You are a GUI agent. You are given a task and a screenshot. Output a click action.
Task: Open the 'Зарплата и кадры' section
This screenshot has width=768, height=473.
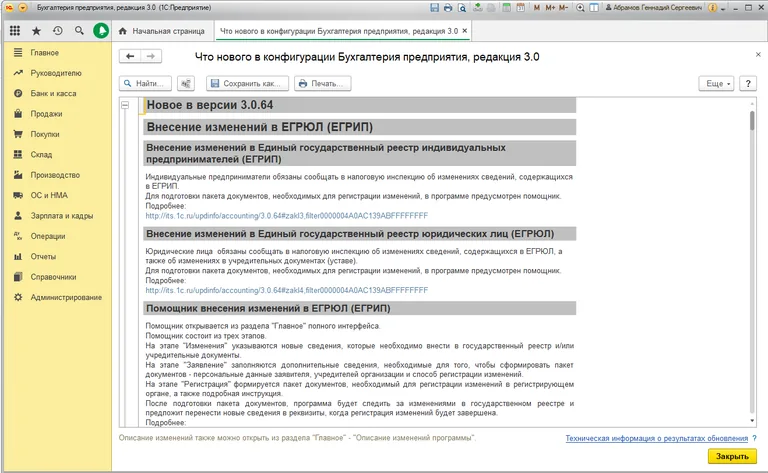61,215
